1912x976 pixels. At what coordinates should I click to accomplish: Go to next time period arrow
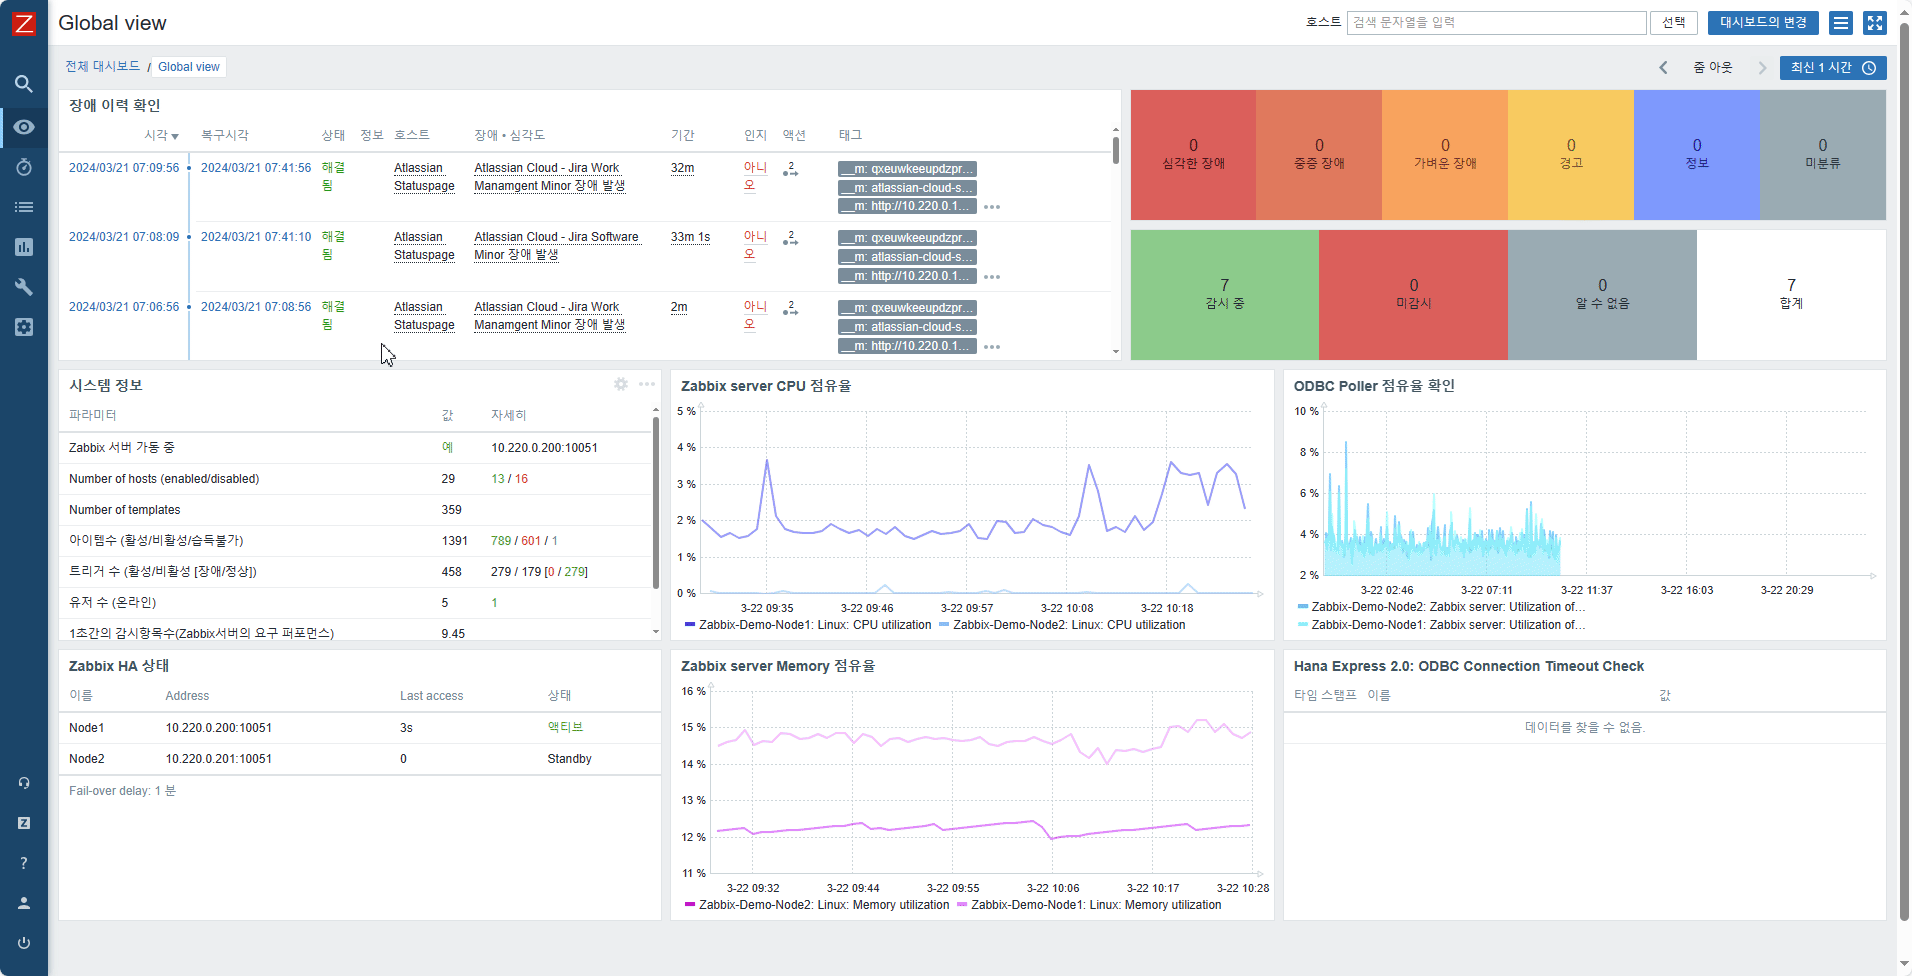click(x=1762, y=68)
